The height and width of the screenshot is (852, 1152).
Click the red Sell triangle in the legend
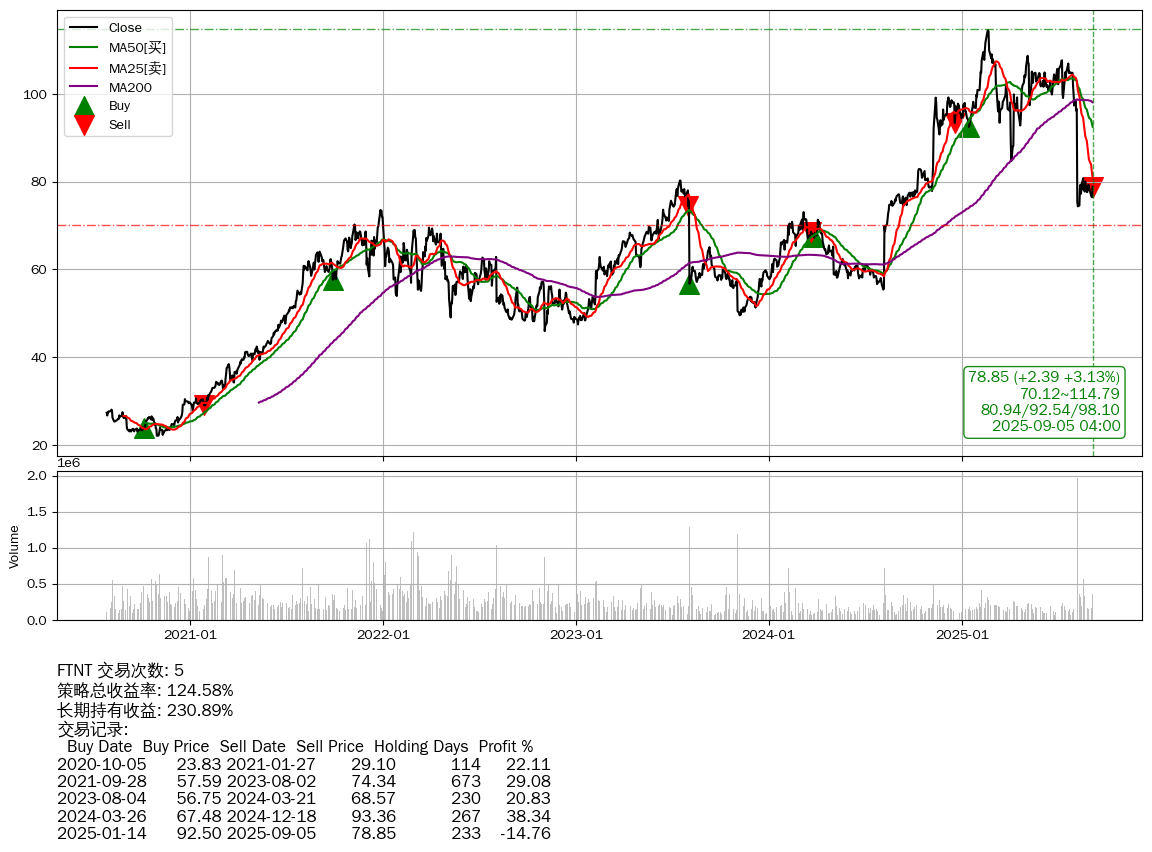[x=85, y=125]
